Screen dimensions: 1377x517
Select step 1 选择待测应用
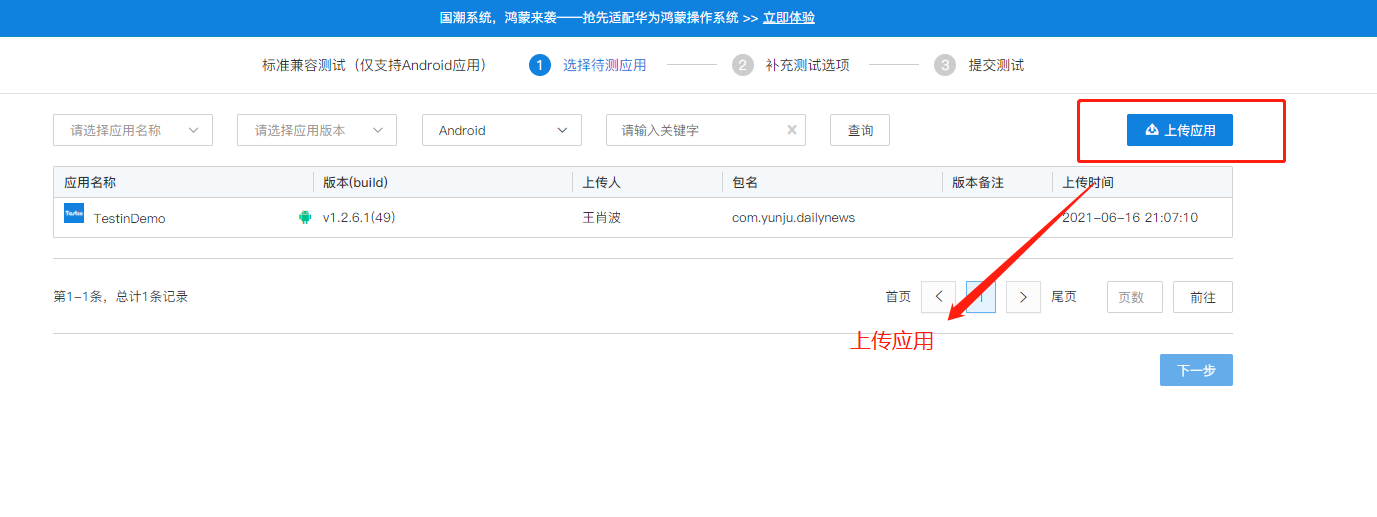(588, 65)
